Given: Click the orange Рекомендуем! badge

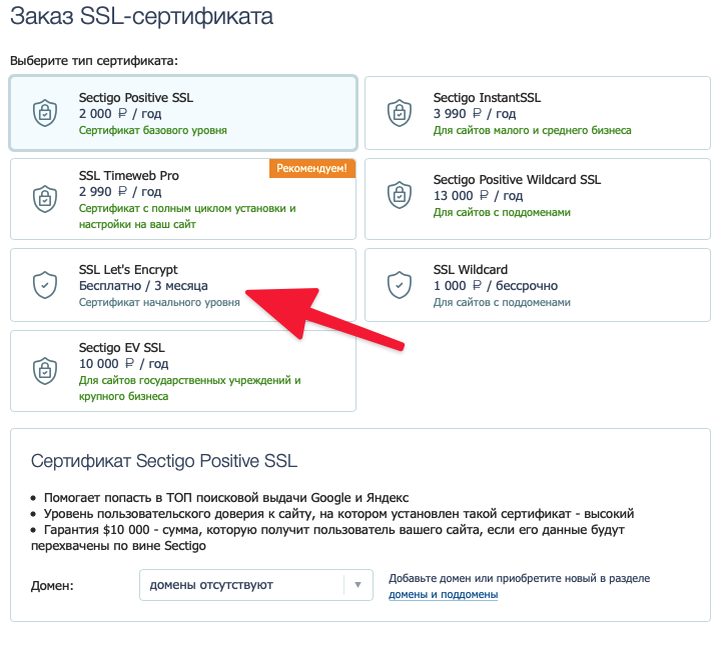Looking at the screenshot, I should pos(312,168).
